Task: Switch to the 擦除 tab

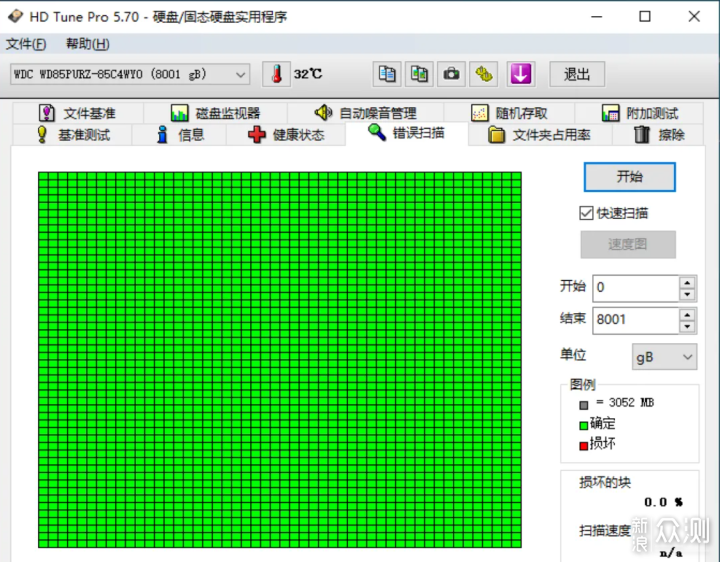Action: point(658,135)
